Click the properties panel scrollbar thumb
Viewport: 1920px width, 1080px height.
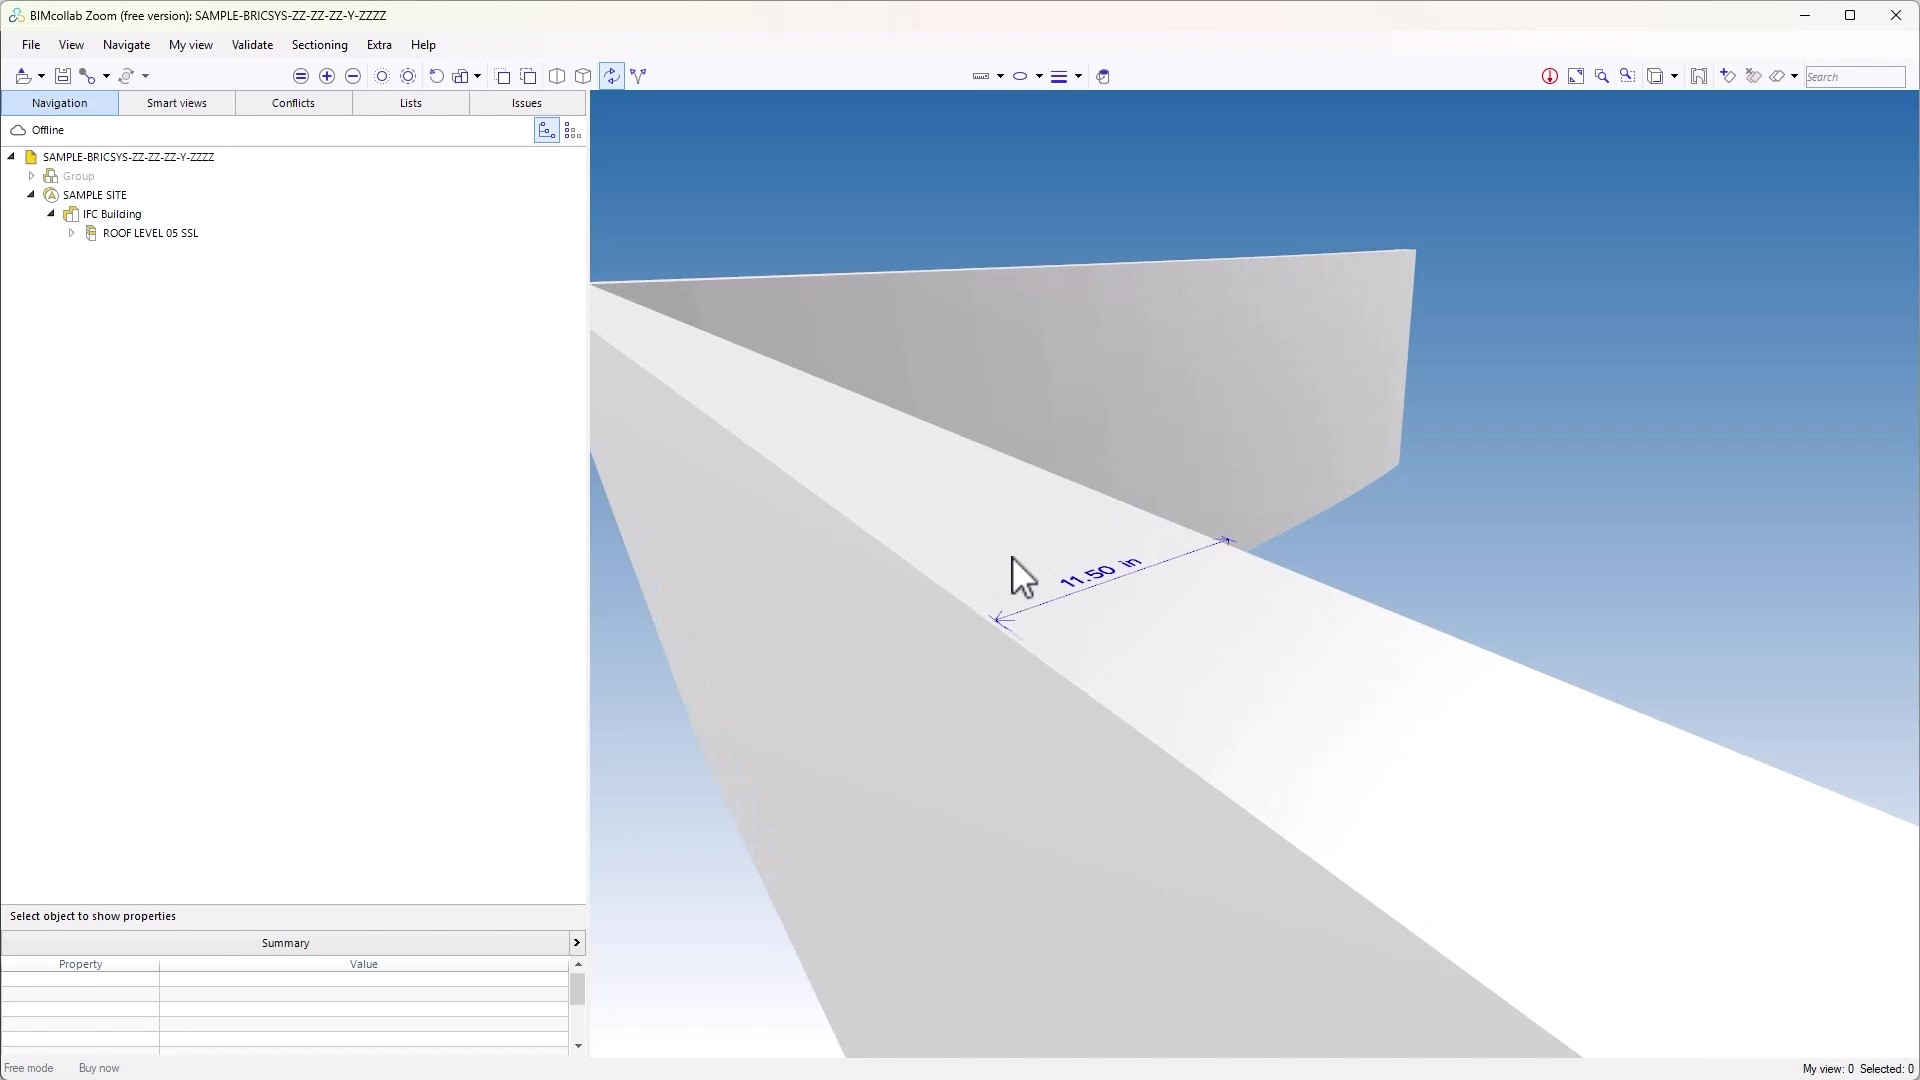tap(577, 989)
